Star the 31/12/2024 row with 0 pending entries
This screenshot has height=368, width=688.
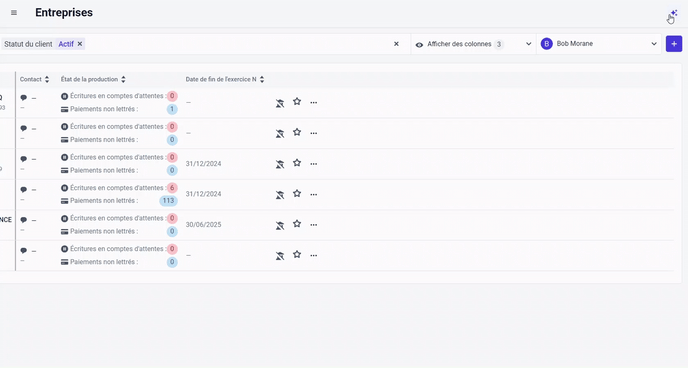pos(297,163)
